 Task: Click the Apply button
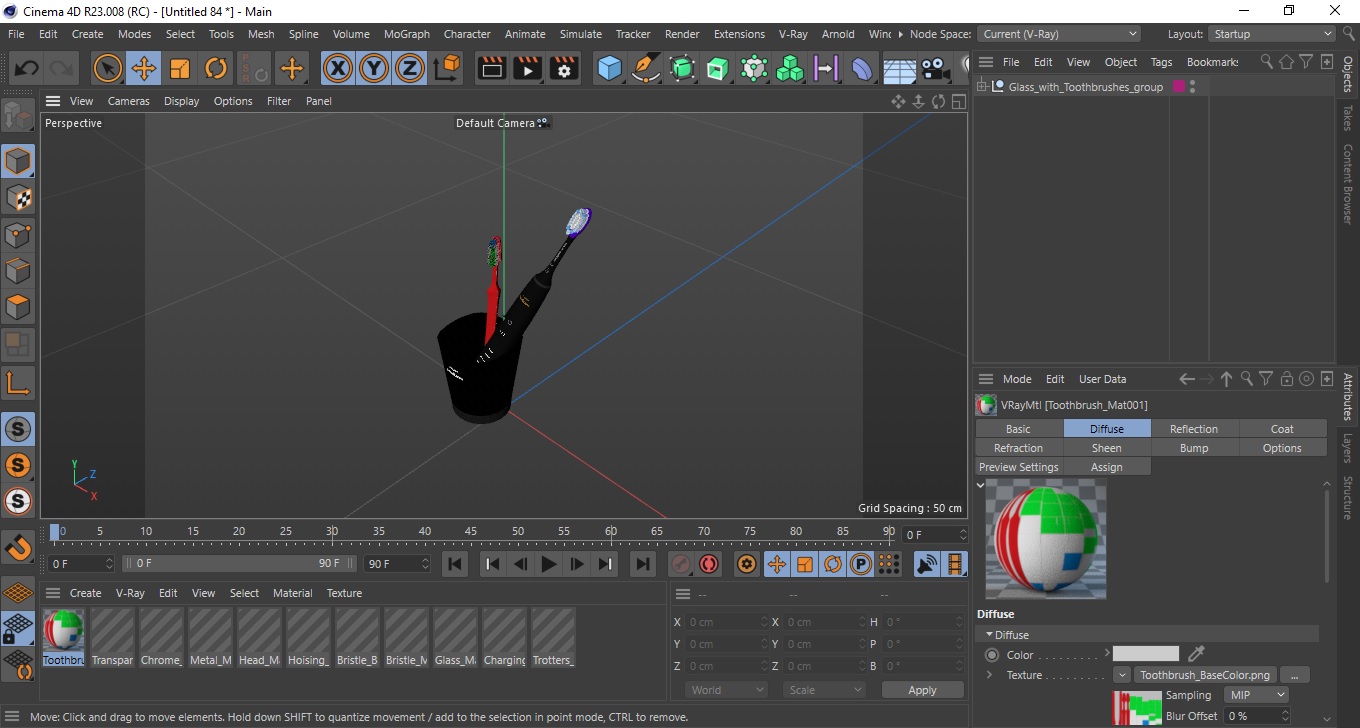tap(922, 690)
